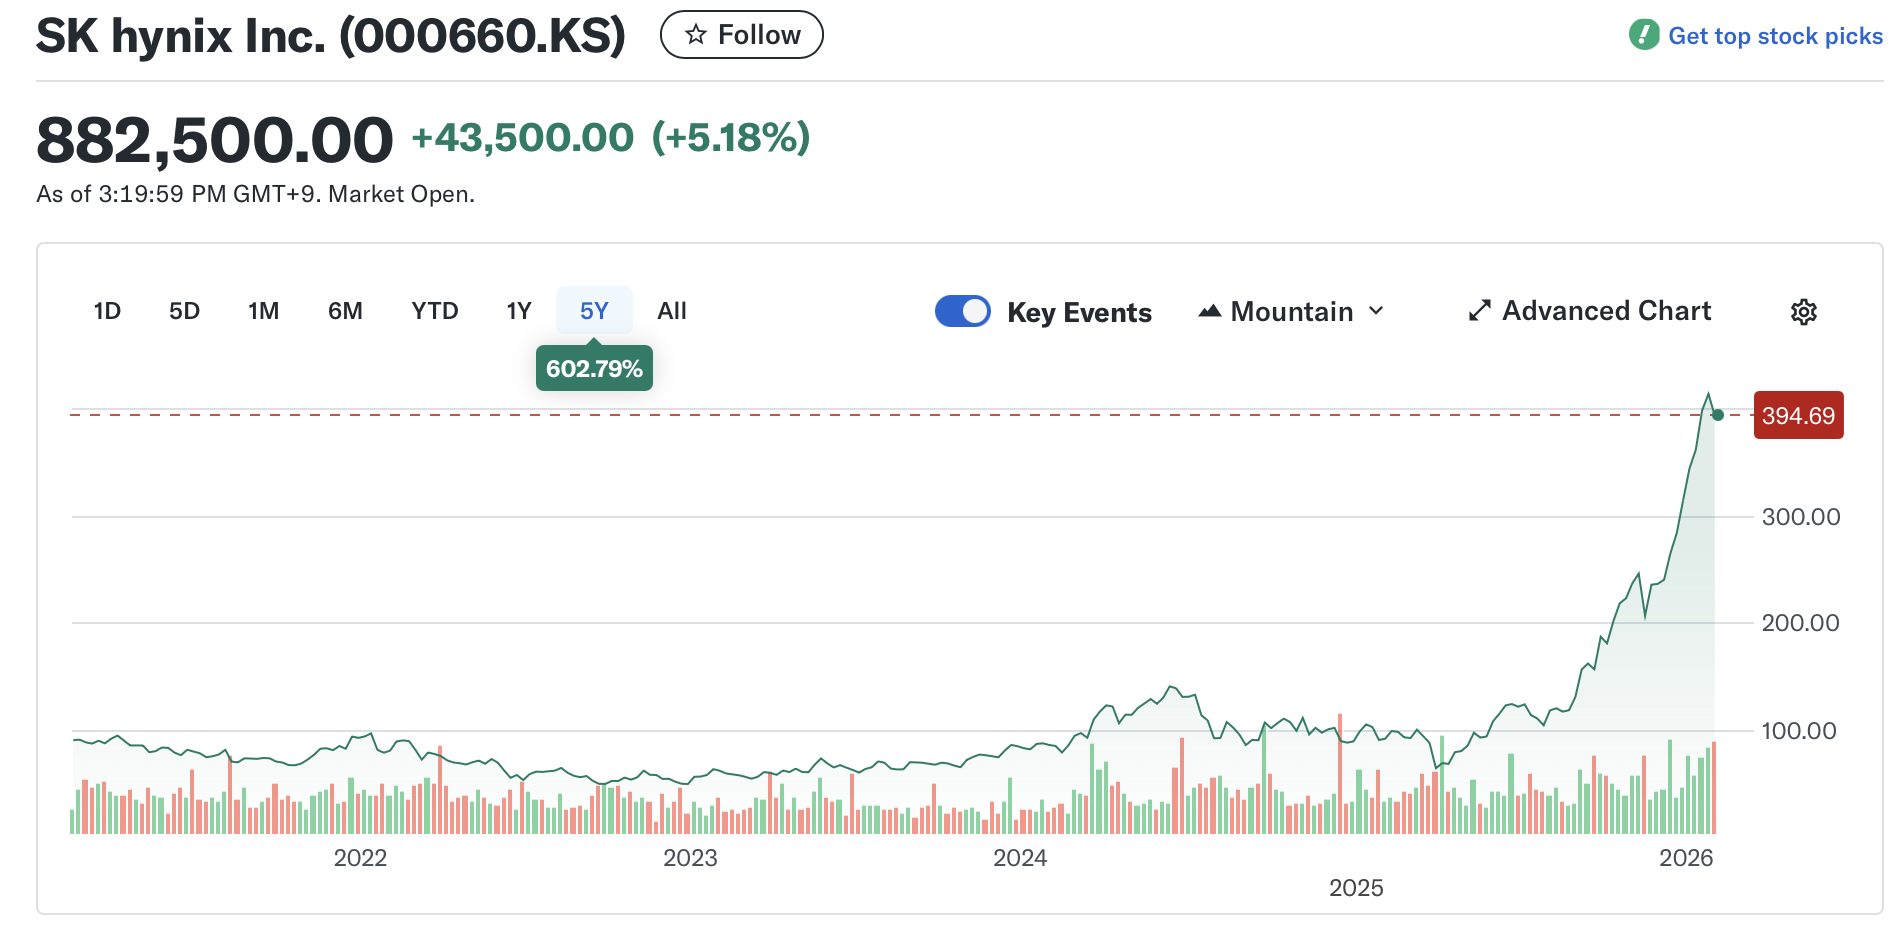Open the Advanced Chart link
Screen dimensions: 1888x934
1606,311
